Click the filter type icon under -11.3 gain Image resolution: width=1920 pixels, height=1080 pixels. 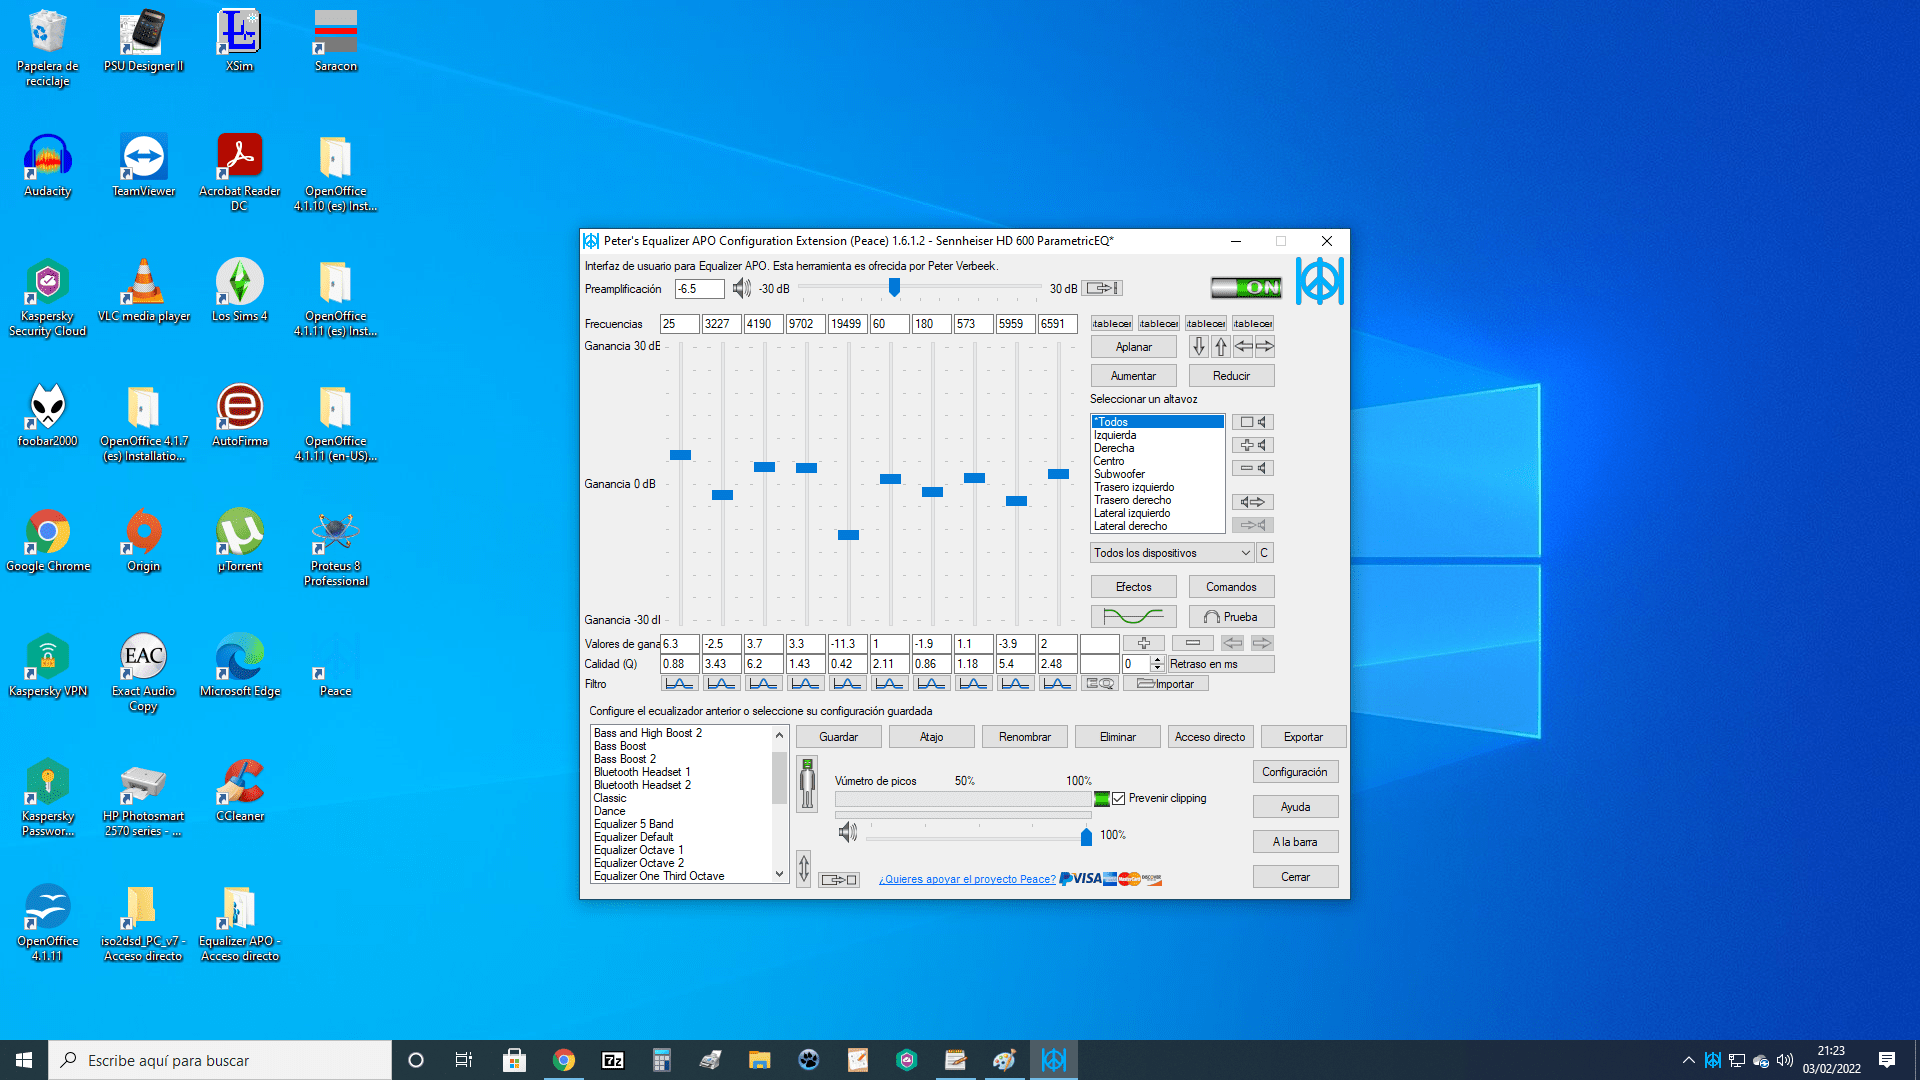[x=847, y=684]
